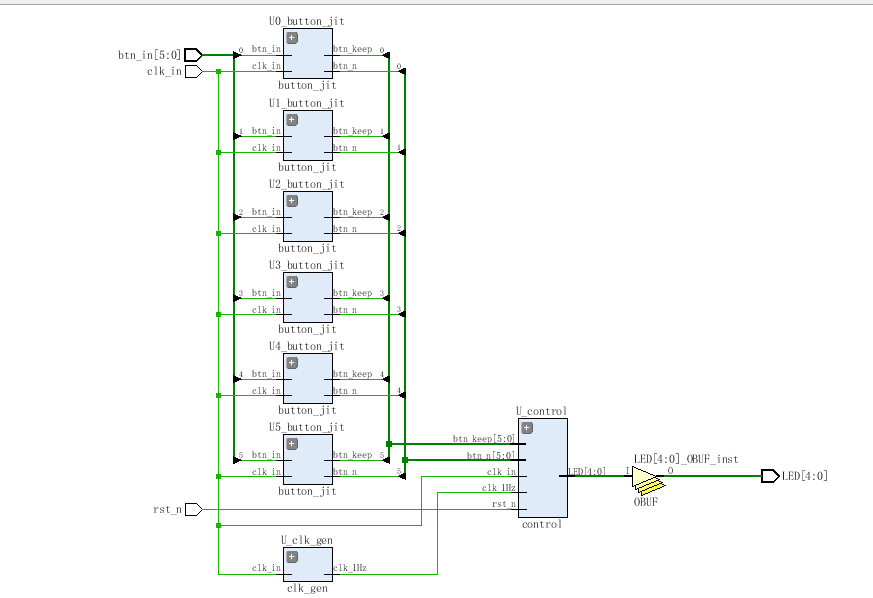Click the btn_keep pin on U0_button_jit
Screen dimensions: 873x598
[x=352, y=49]
